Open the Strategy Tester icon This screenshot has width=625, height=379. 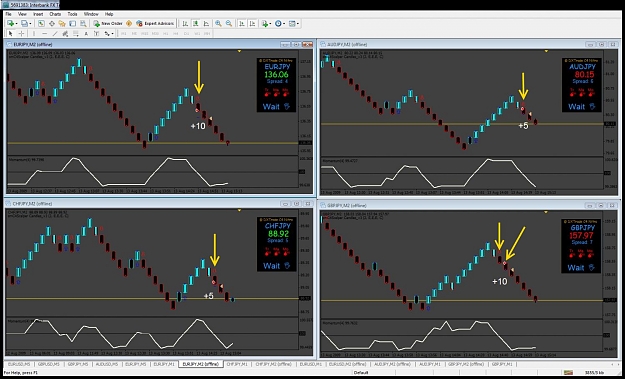pos(83,24)
